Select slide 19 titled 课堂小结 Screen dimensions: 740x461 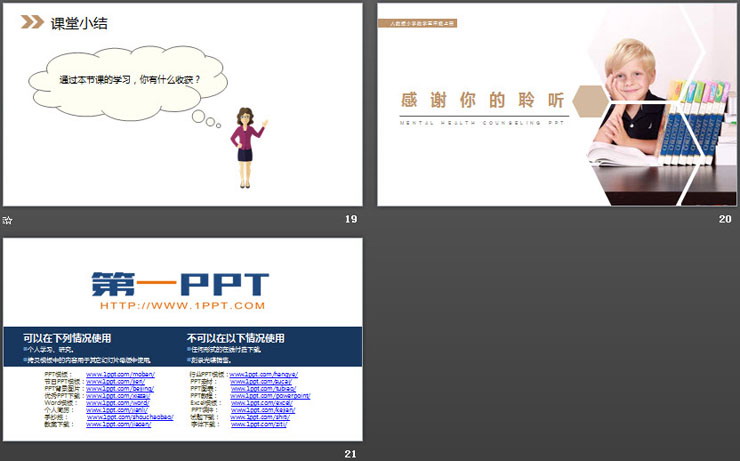pyautogui.click(x=183, y=104)
